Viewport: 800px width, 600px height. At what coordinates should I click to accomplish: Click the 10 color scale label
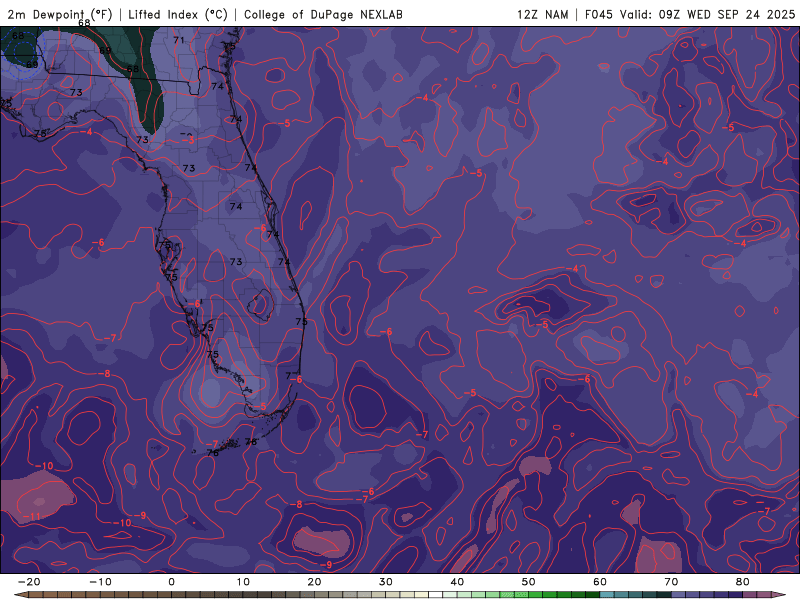point(243,582)
